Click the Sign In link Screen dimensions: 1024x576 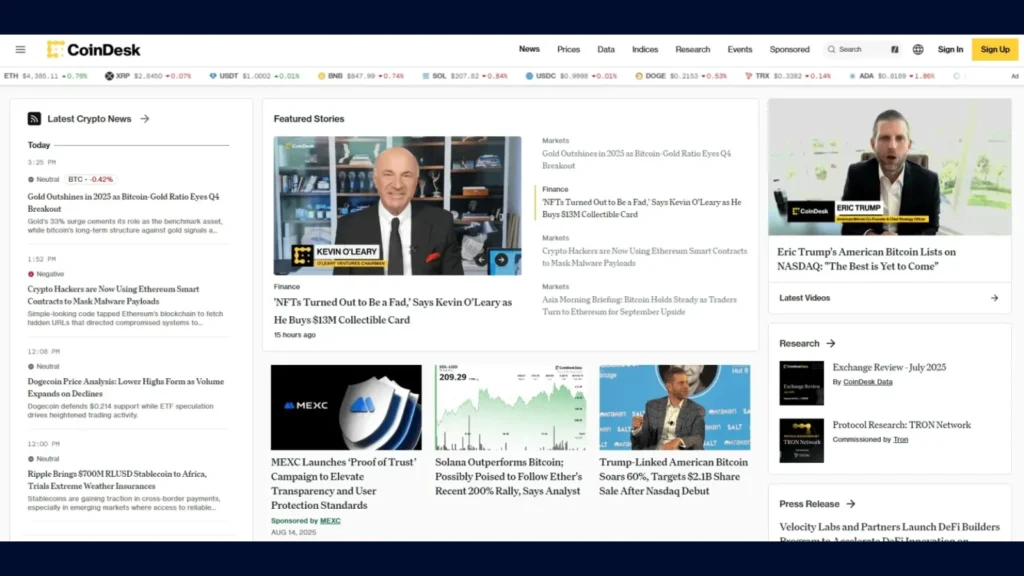(x=950, y=50)
